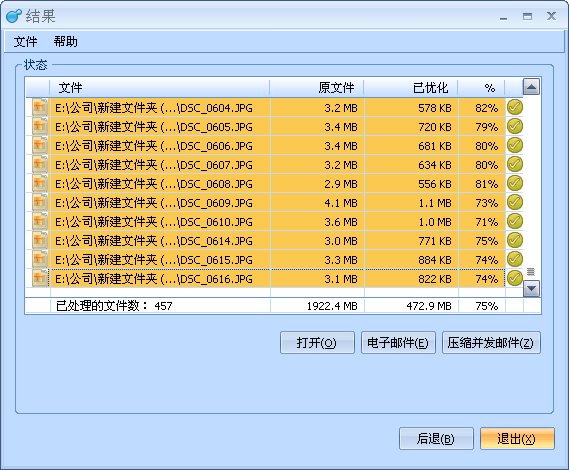The width and height of the screenshot is (569, 470).
Task: Click the green checkmark for DSC_0615.JPG
Action: [x=515, y=259]
